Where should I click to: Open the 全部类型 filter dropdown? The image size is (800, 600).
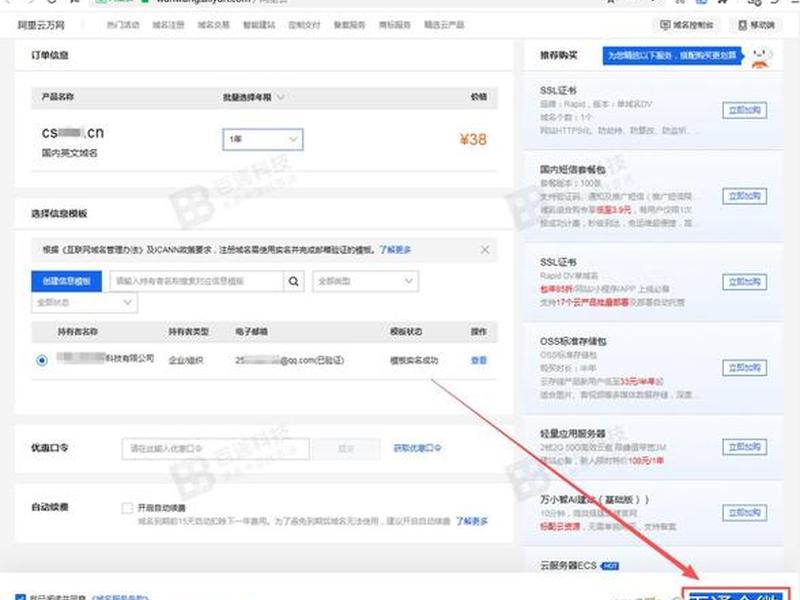[x=365, y=281]
